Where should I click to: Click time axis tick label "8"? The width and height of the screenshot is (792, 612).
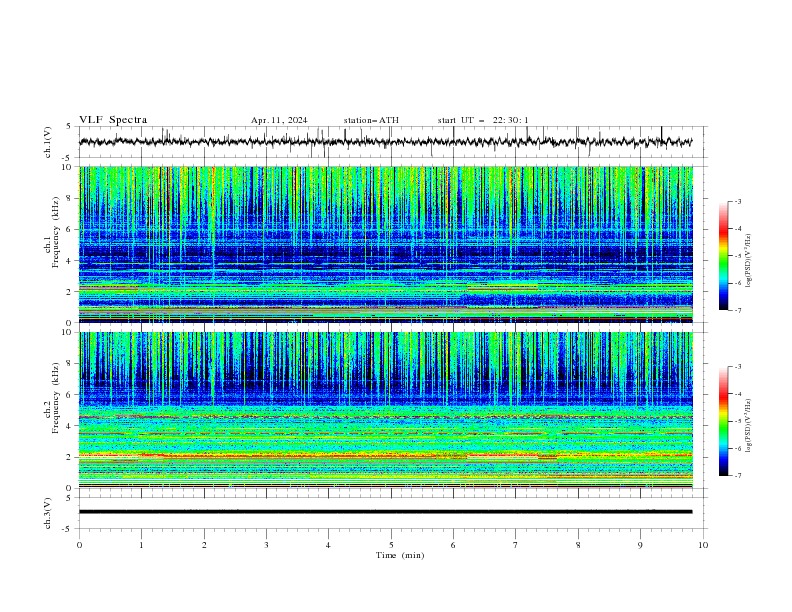click(x=578, y=545)
